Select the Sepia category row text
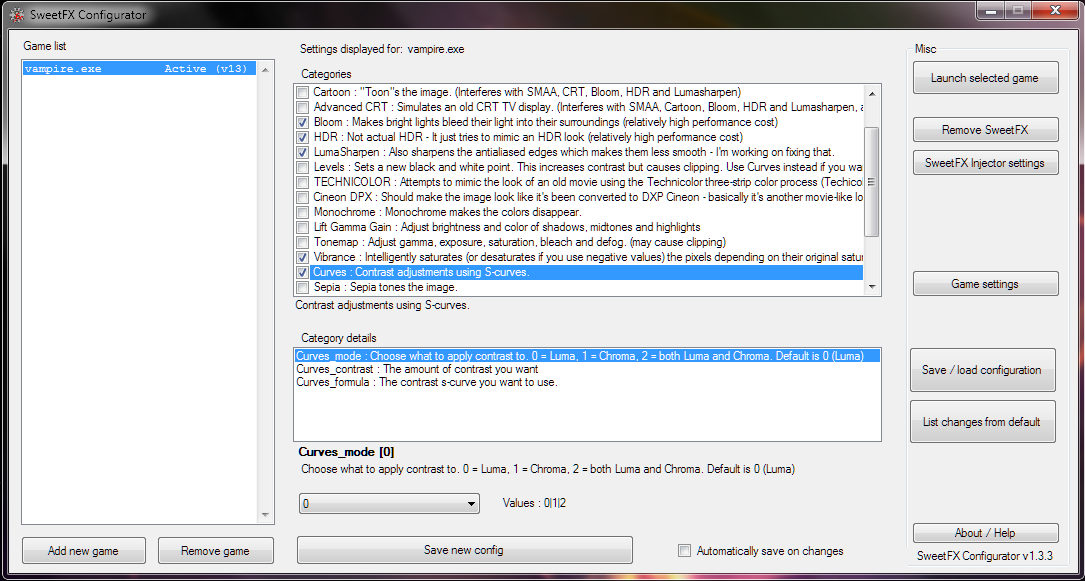The image size is (1085, 581). (x=385, y=287)
